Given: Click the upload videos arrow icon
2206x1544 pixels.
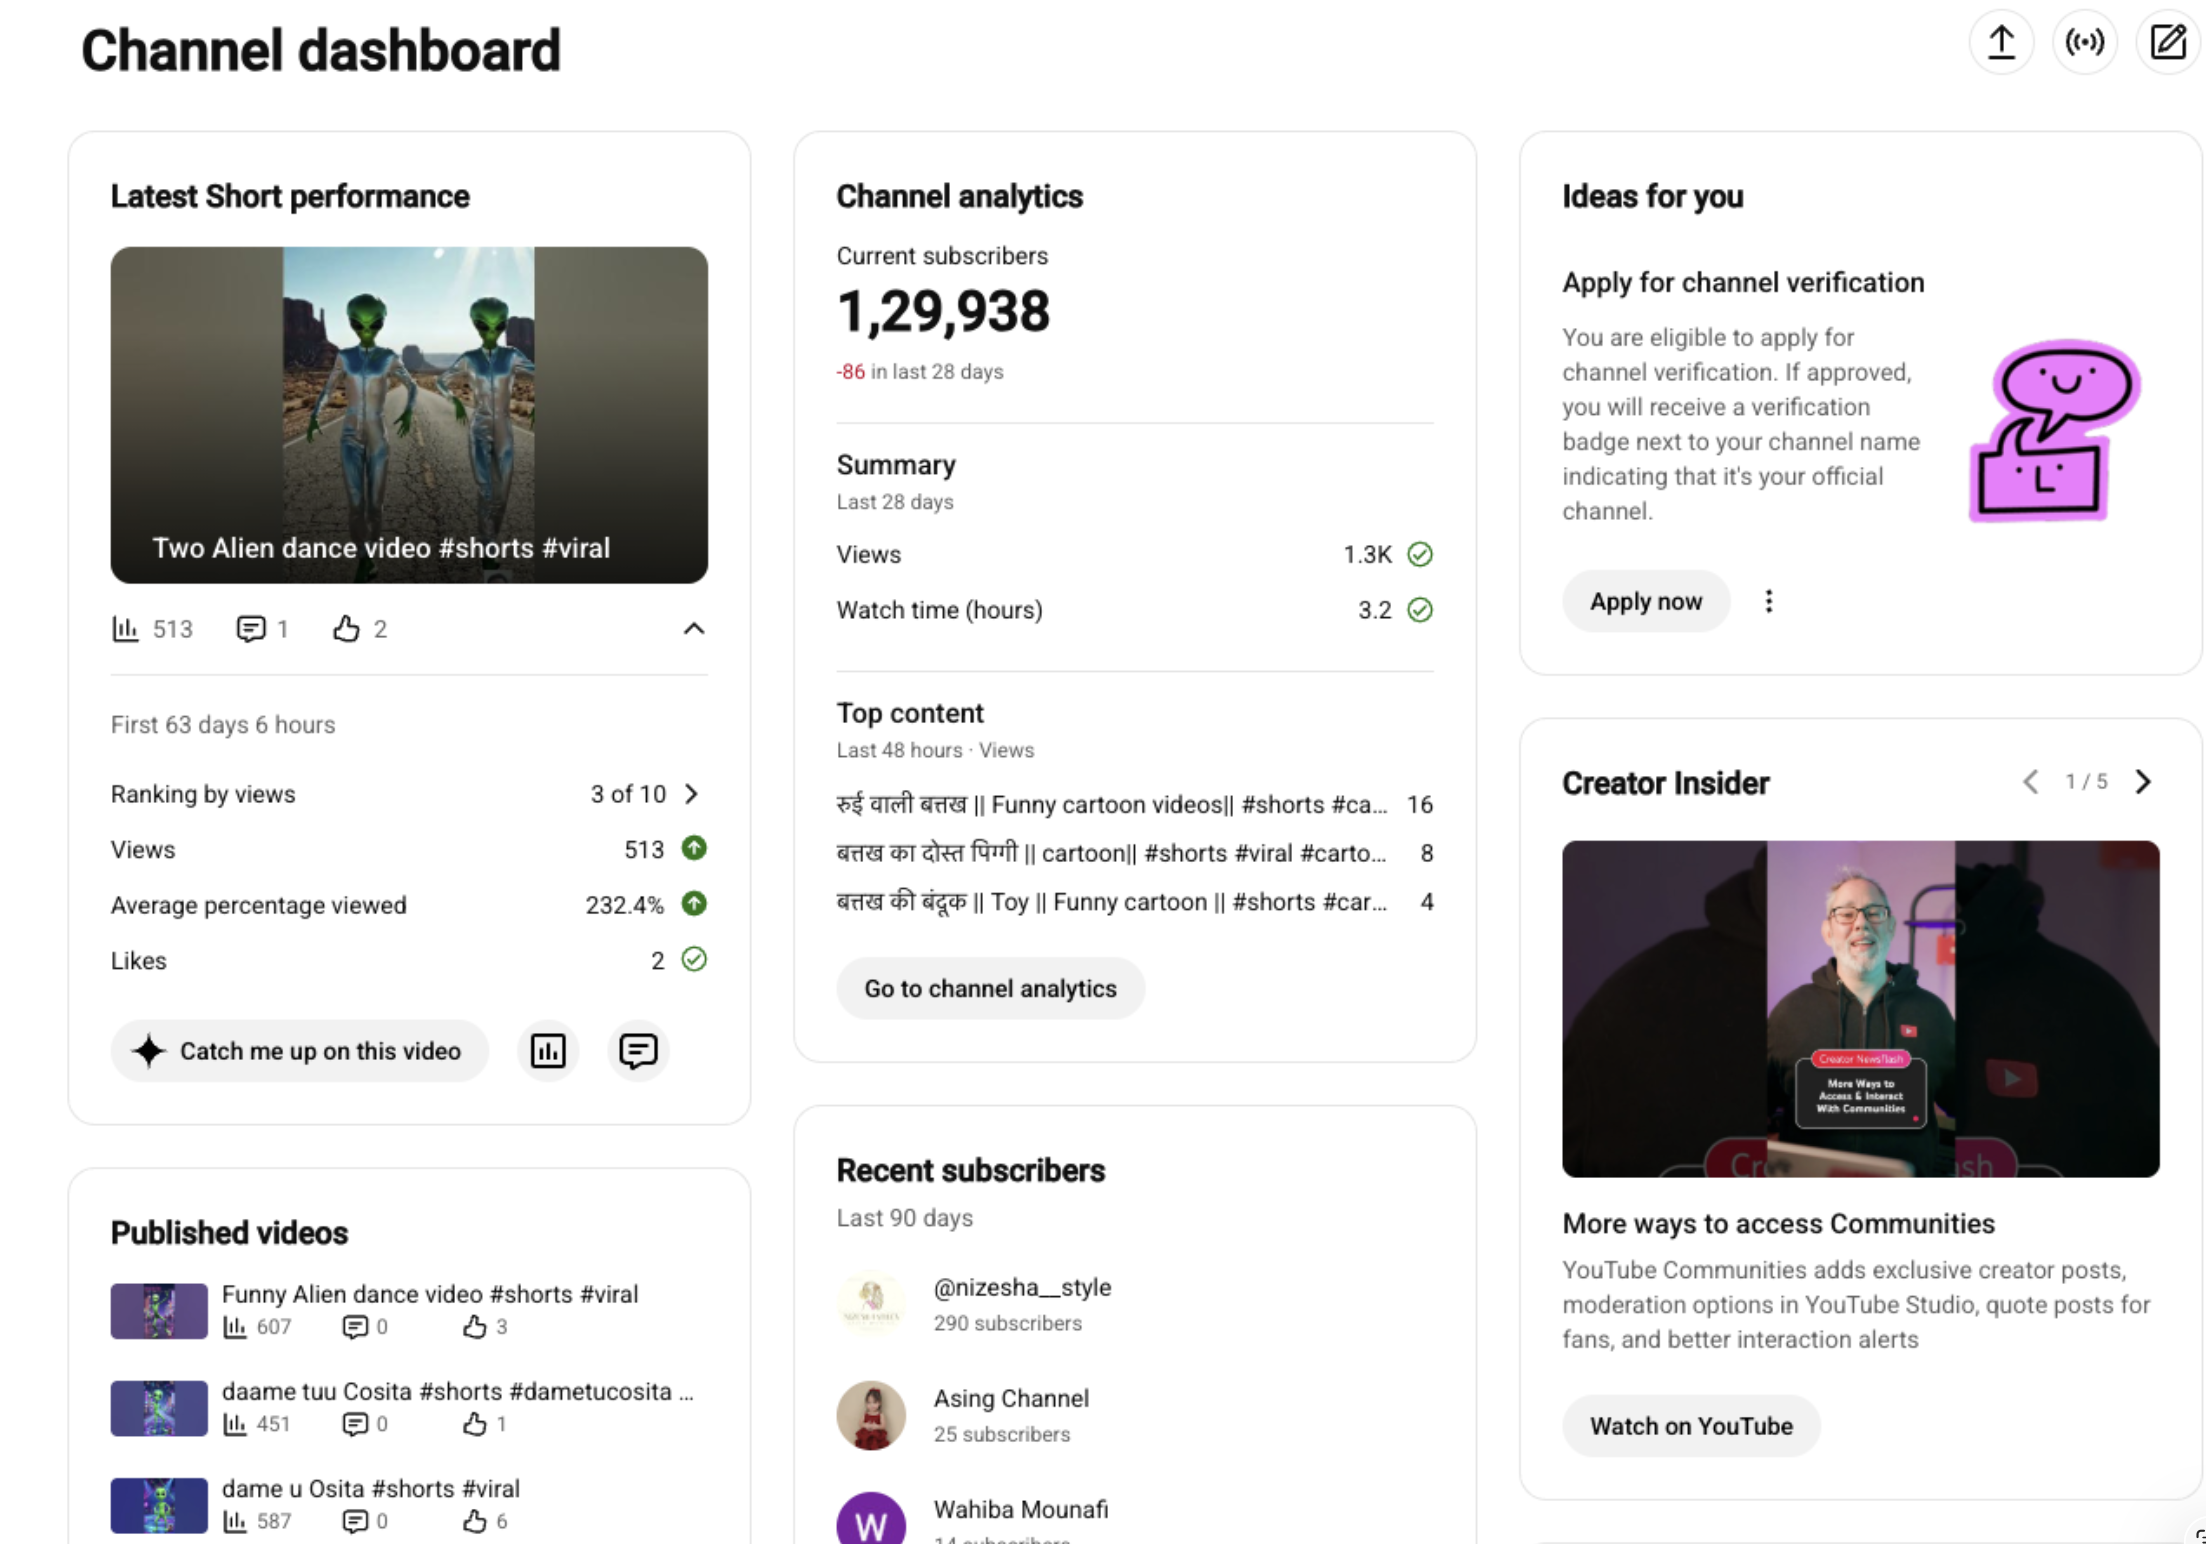Looking at the screenshot, I should point(2001,42).
